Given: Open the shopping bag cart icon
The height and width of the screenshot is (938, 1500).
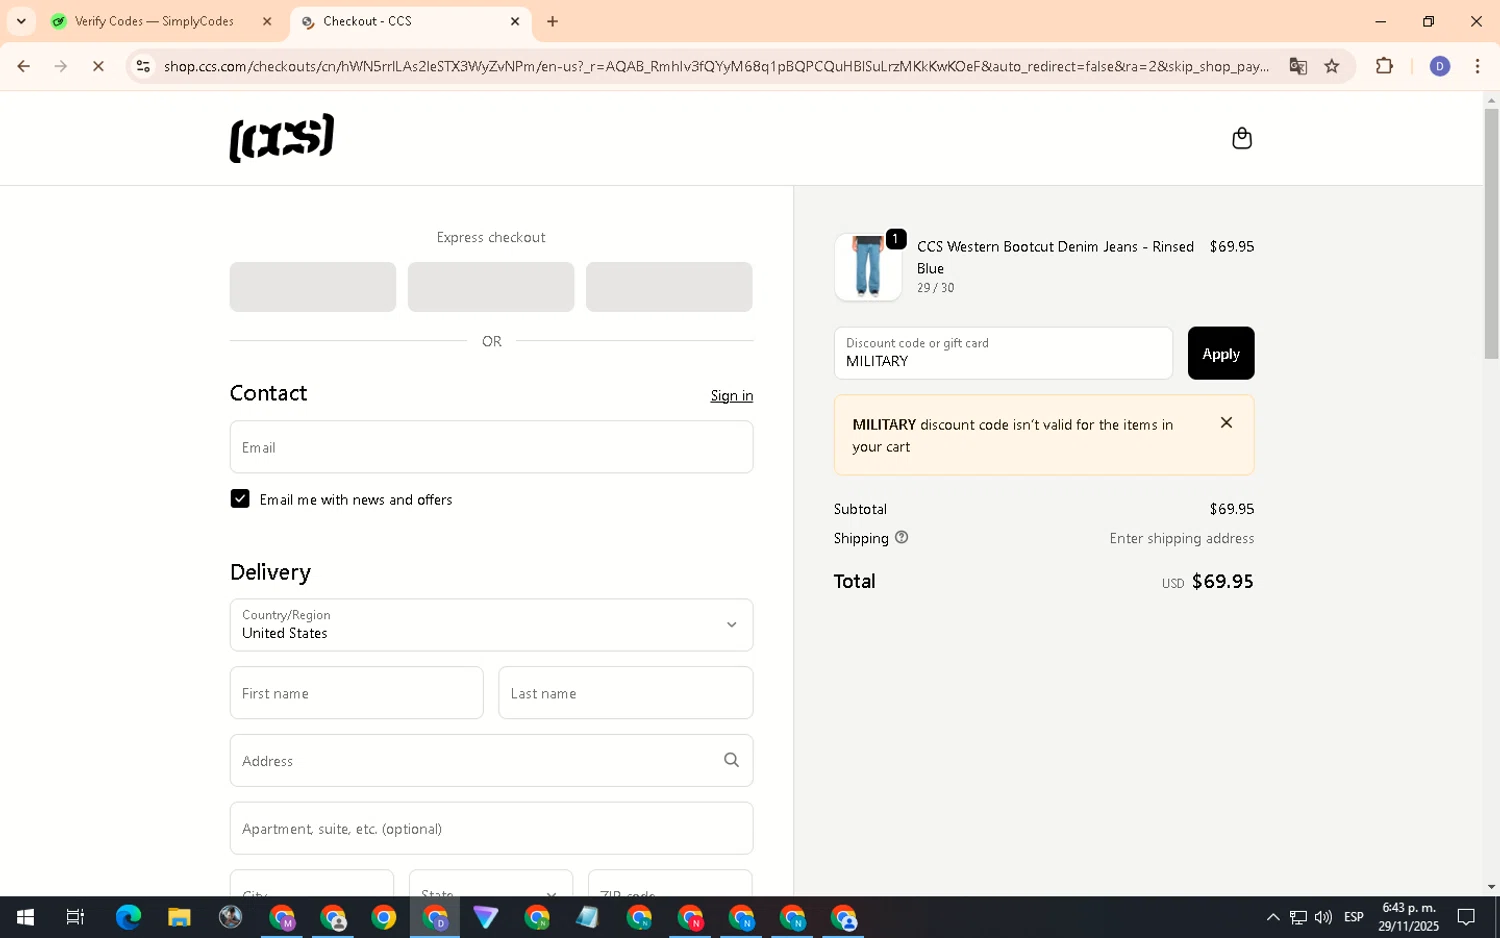Looking at the screenshot, I should pyautogui.click(x=1242, y=138).
